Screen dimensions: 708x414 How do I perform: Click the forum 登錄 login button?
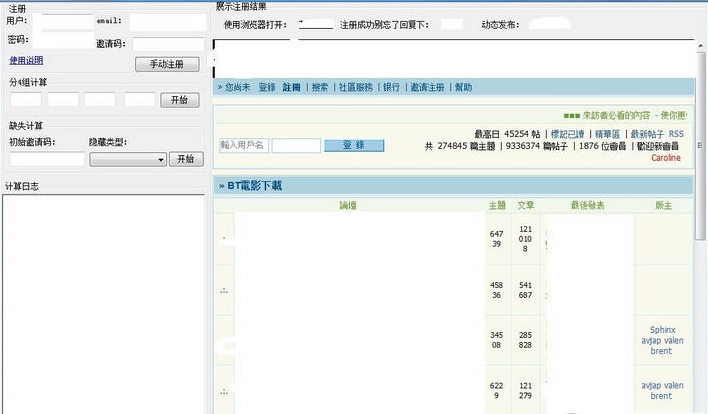pos(353,145)
